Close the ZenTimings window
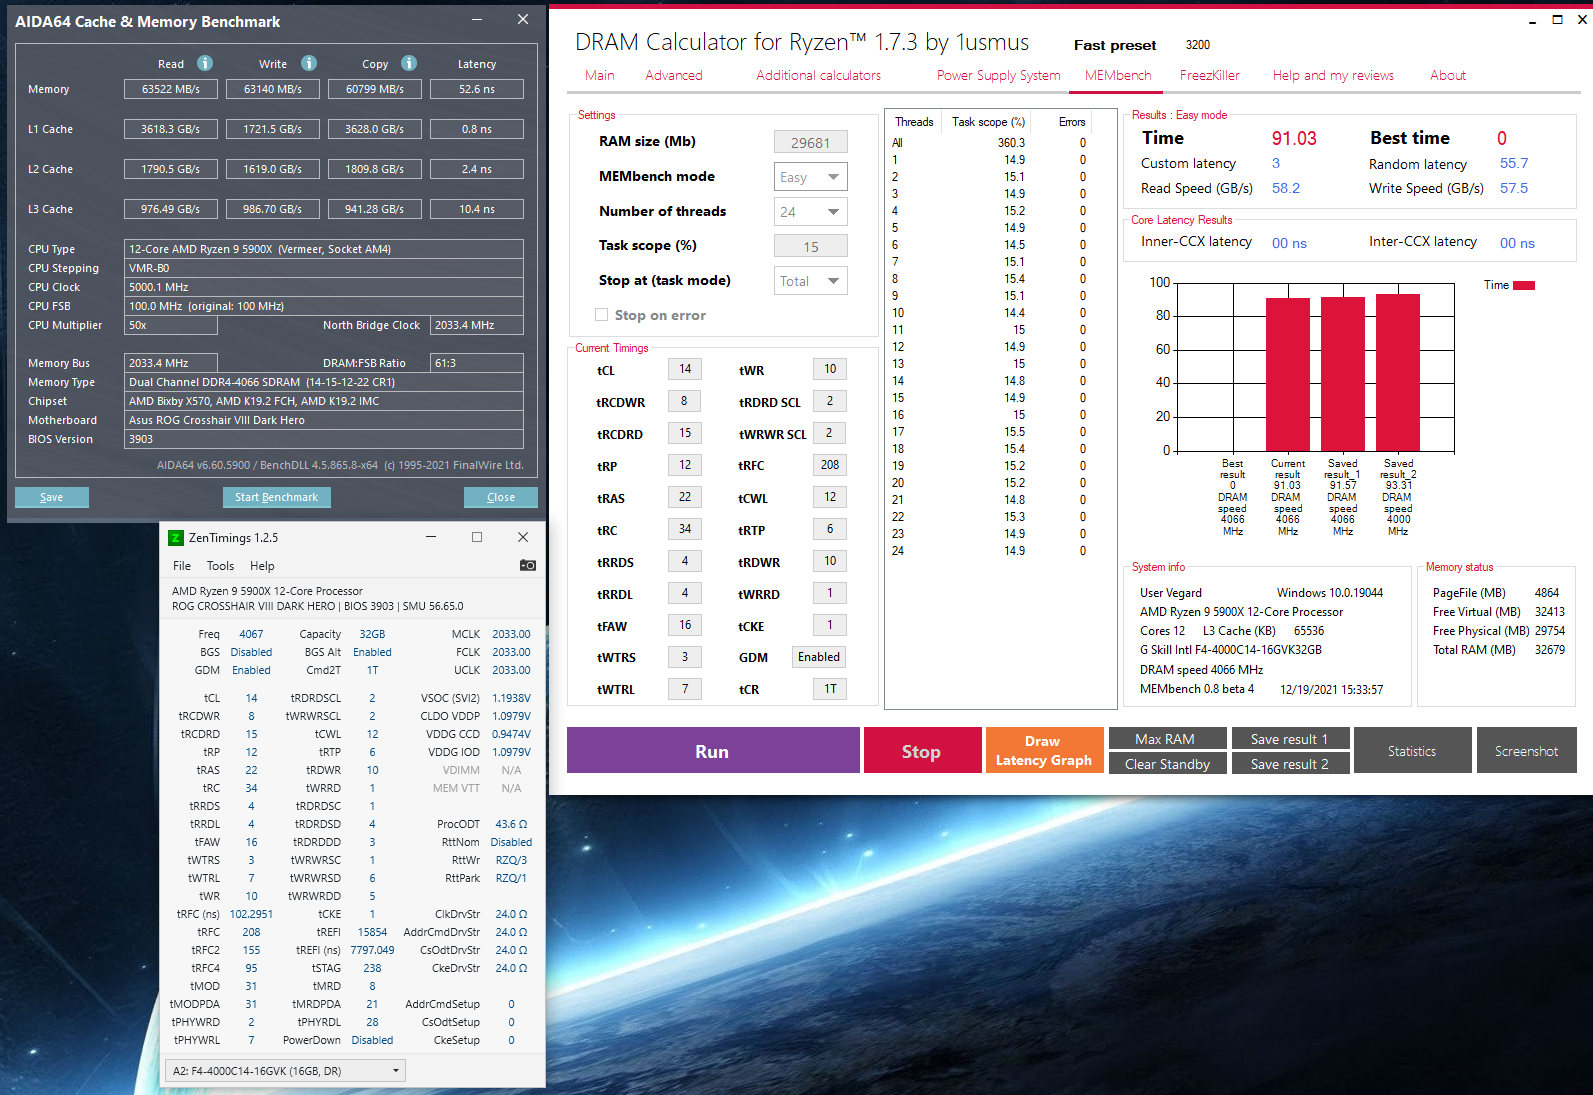The height and width of the screenshot is (1095, 1593). click(523, 537)
